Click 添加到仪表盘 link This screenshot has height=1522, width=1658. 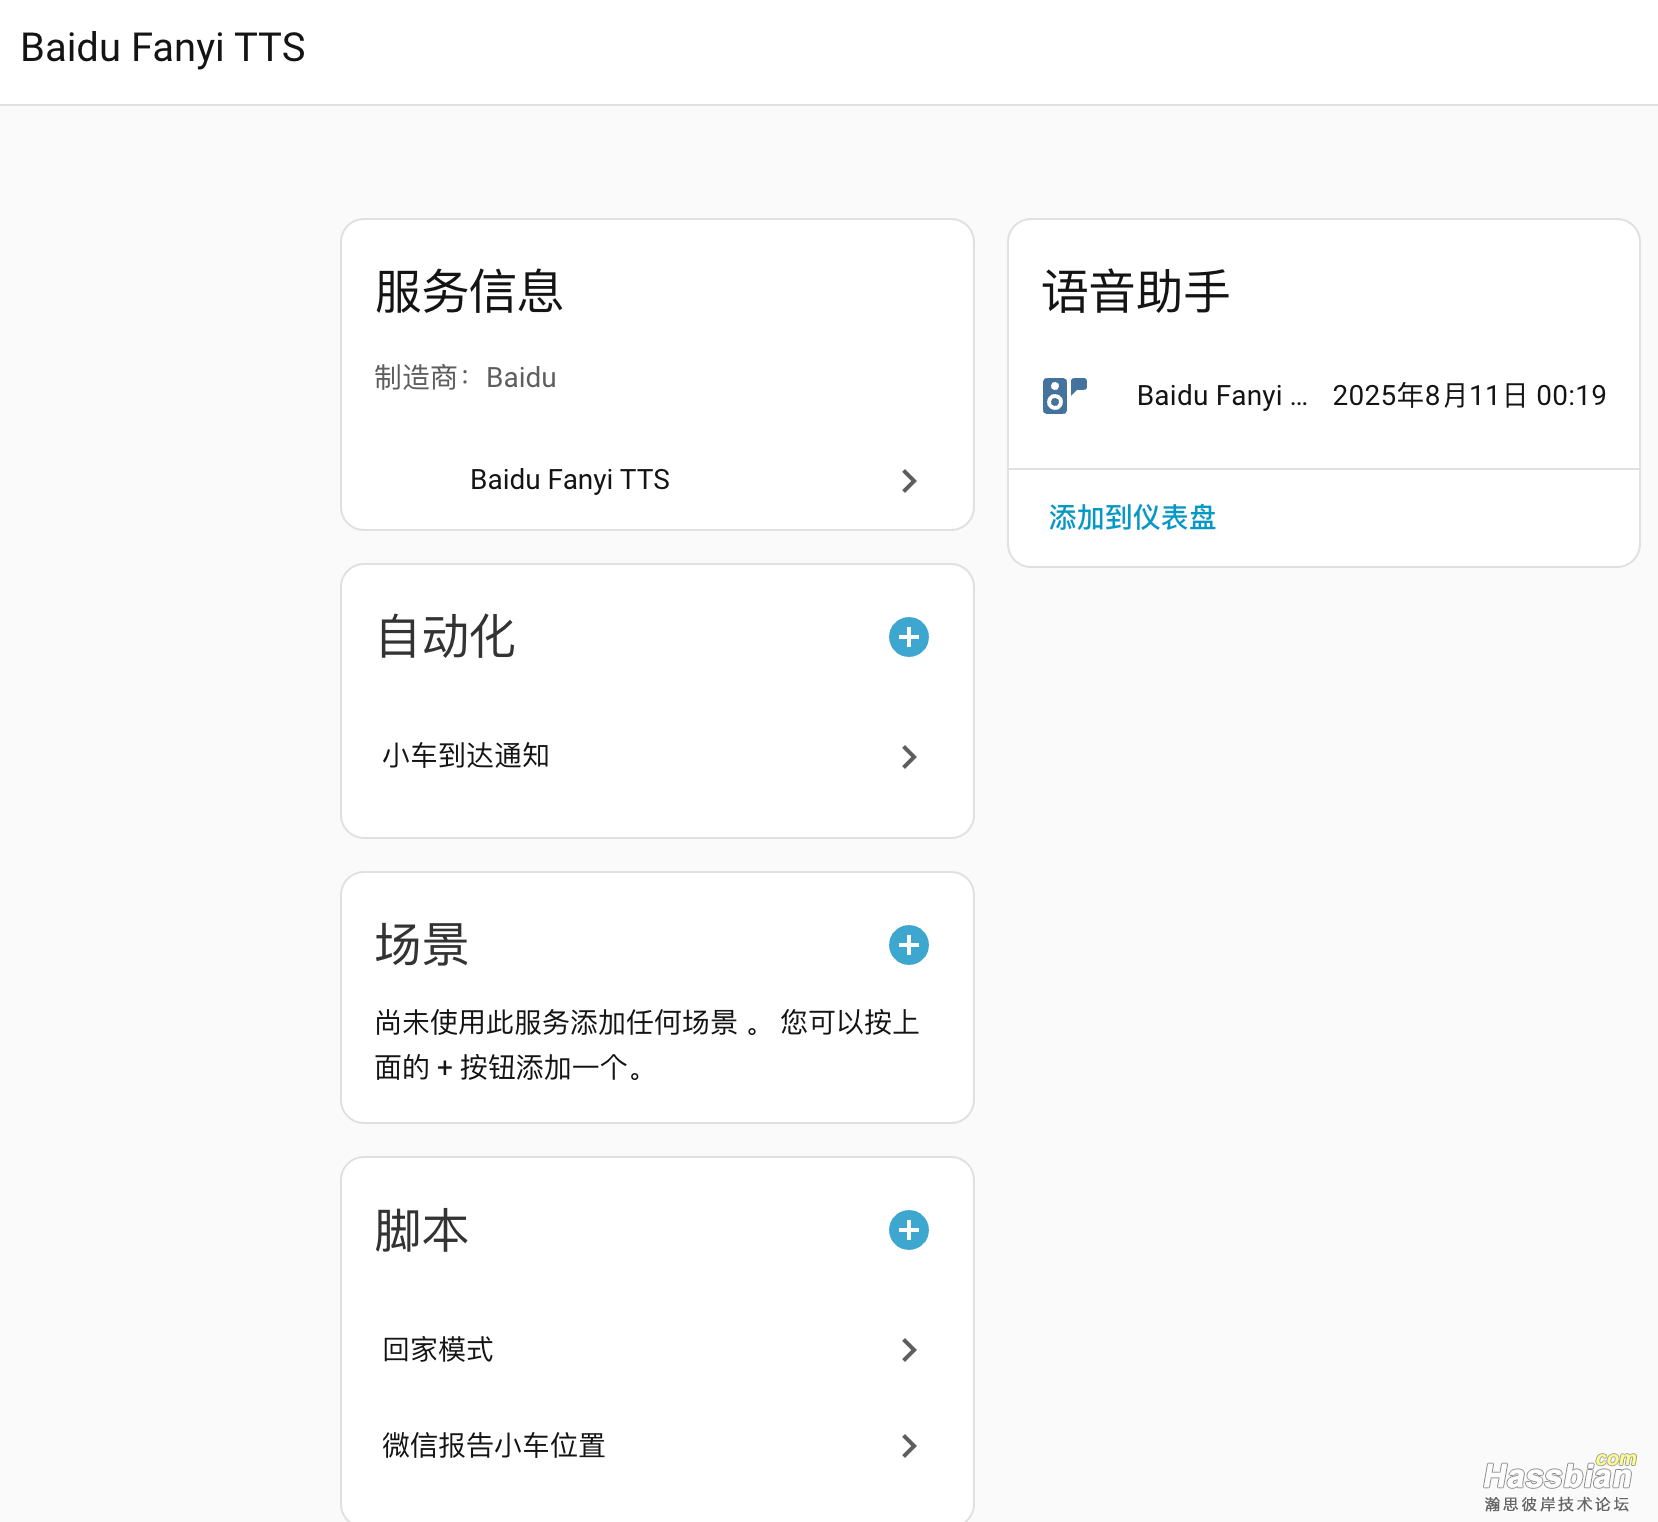click(x=1132, y=517)
